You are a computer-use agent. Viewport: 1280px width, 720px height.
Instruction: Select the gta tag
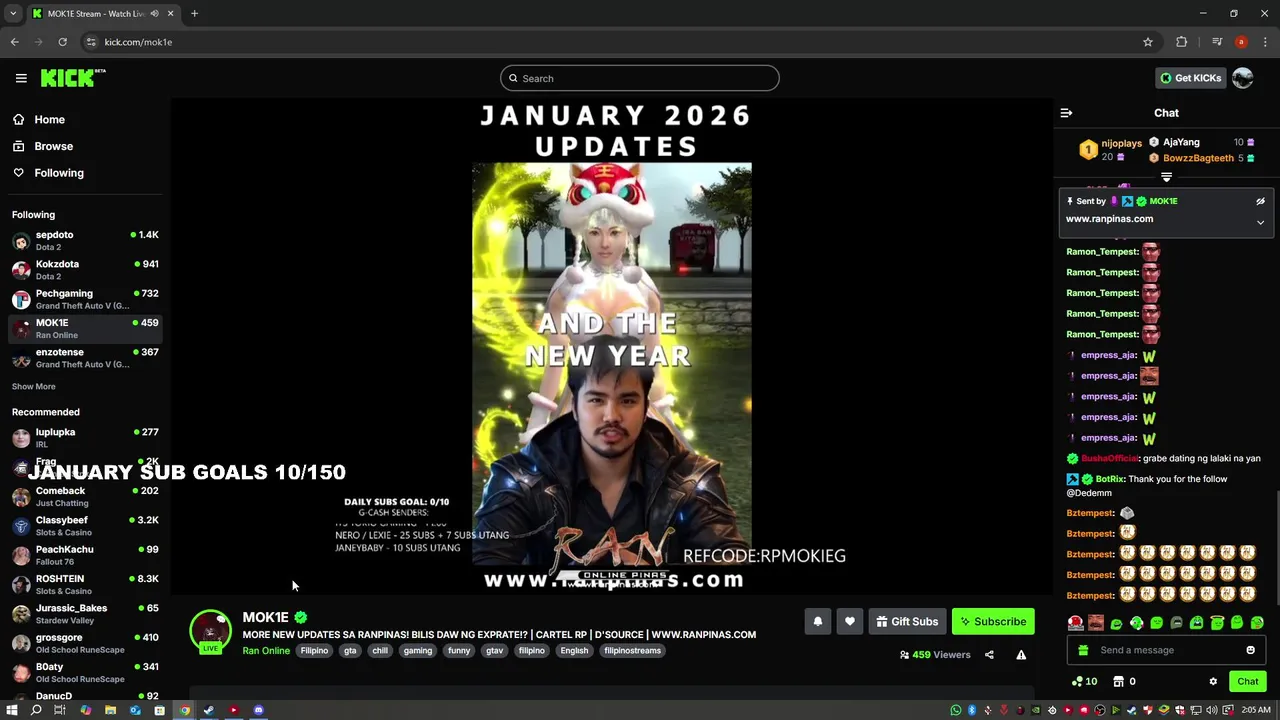(350, 650)
